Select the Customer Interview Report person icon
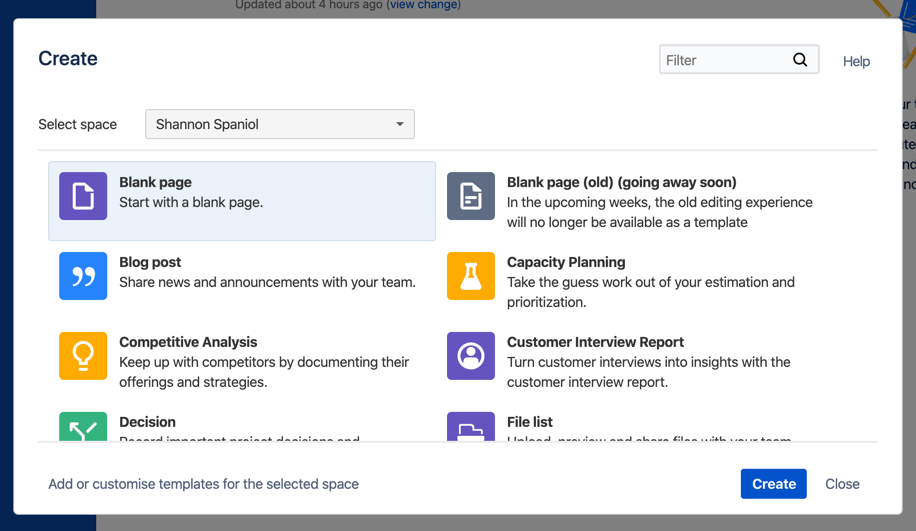Image resolution: width=916 pixels, height=531 pixels. click(471, 356)
